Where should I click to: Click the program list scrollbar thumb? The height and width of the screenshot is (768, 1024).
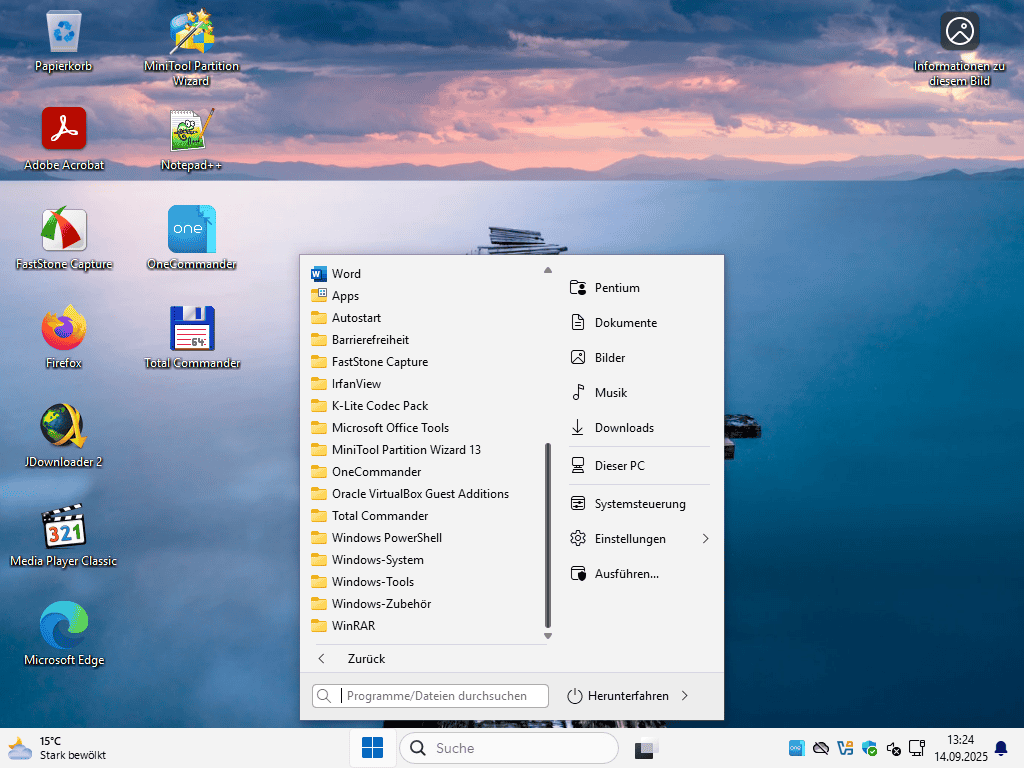pos(548,536)
